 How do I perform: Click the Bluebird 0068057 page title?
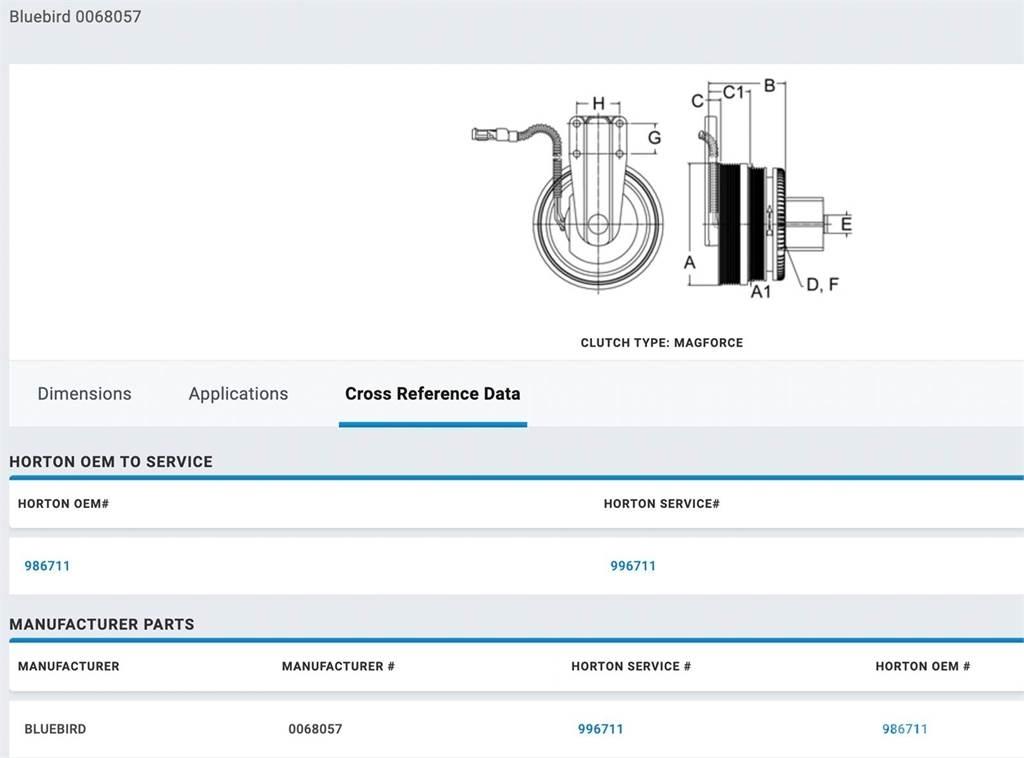pos(75,17)
